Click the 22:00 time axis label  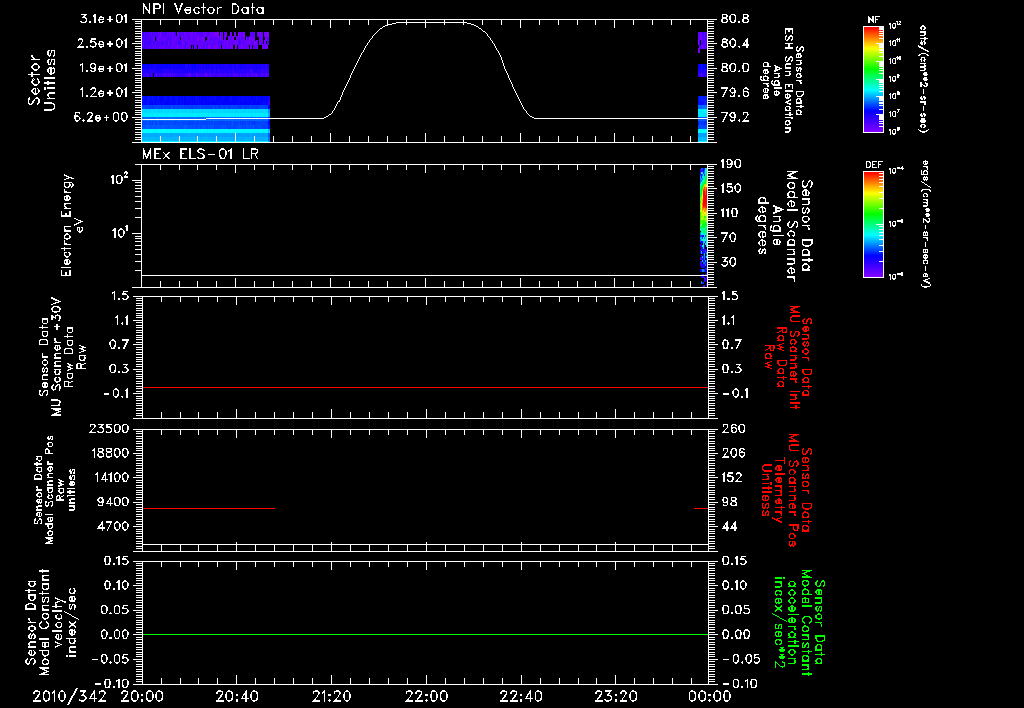pos(426,696)
